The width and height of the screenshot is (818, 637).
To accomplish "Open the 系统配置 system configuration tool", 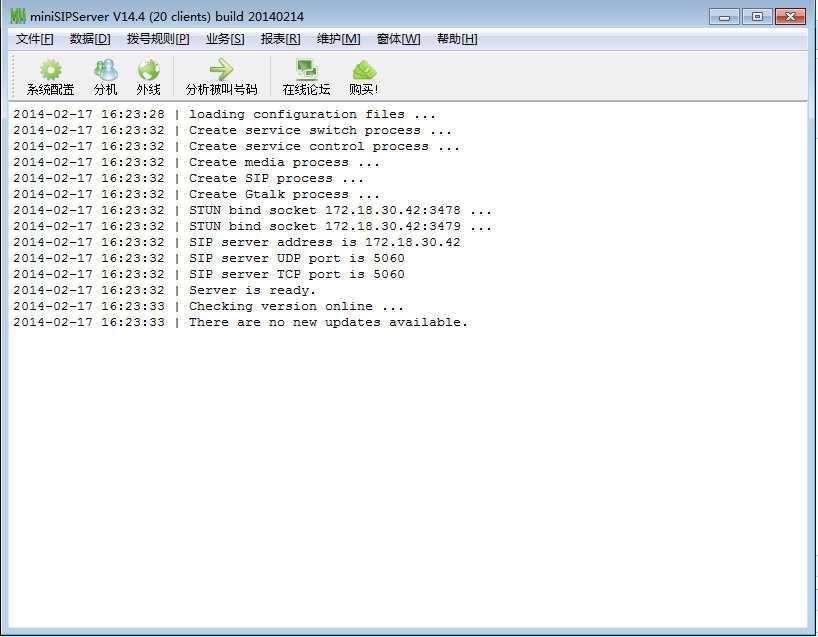I will click(x=50, y=77).
